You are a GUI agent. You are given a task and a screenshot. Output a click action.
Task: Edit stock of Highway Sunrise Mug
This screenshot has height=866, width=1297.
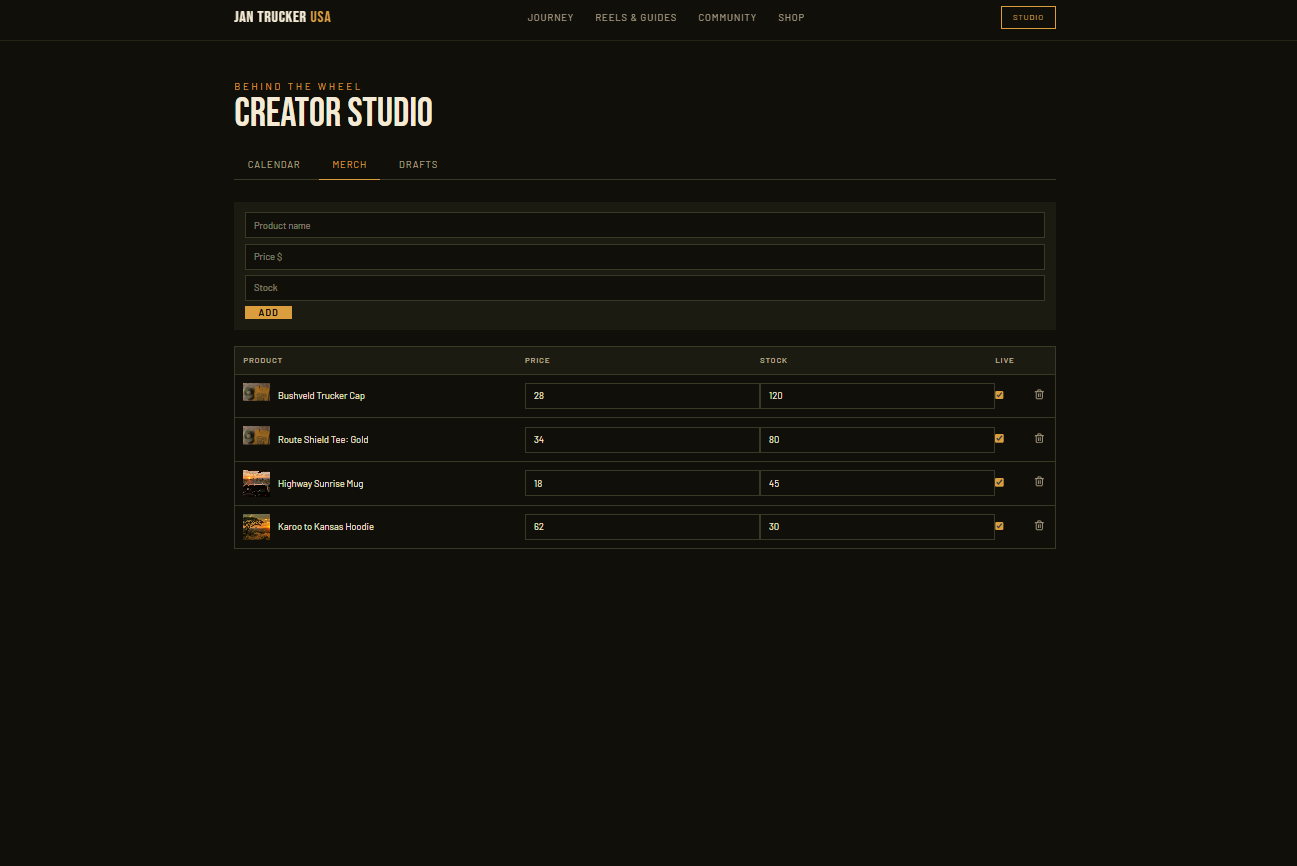pos(877,483)
